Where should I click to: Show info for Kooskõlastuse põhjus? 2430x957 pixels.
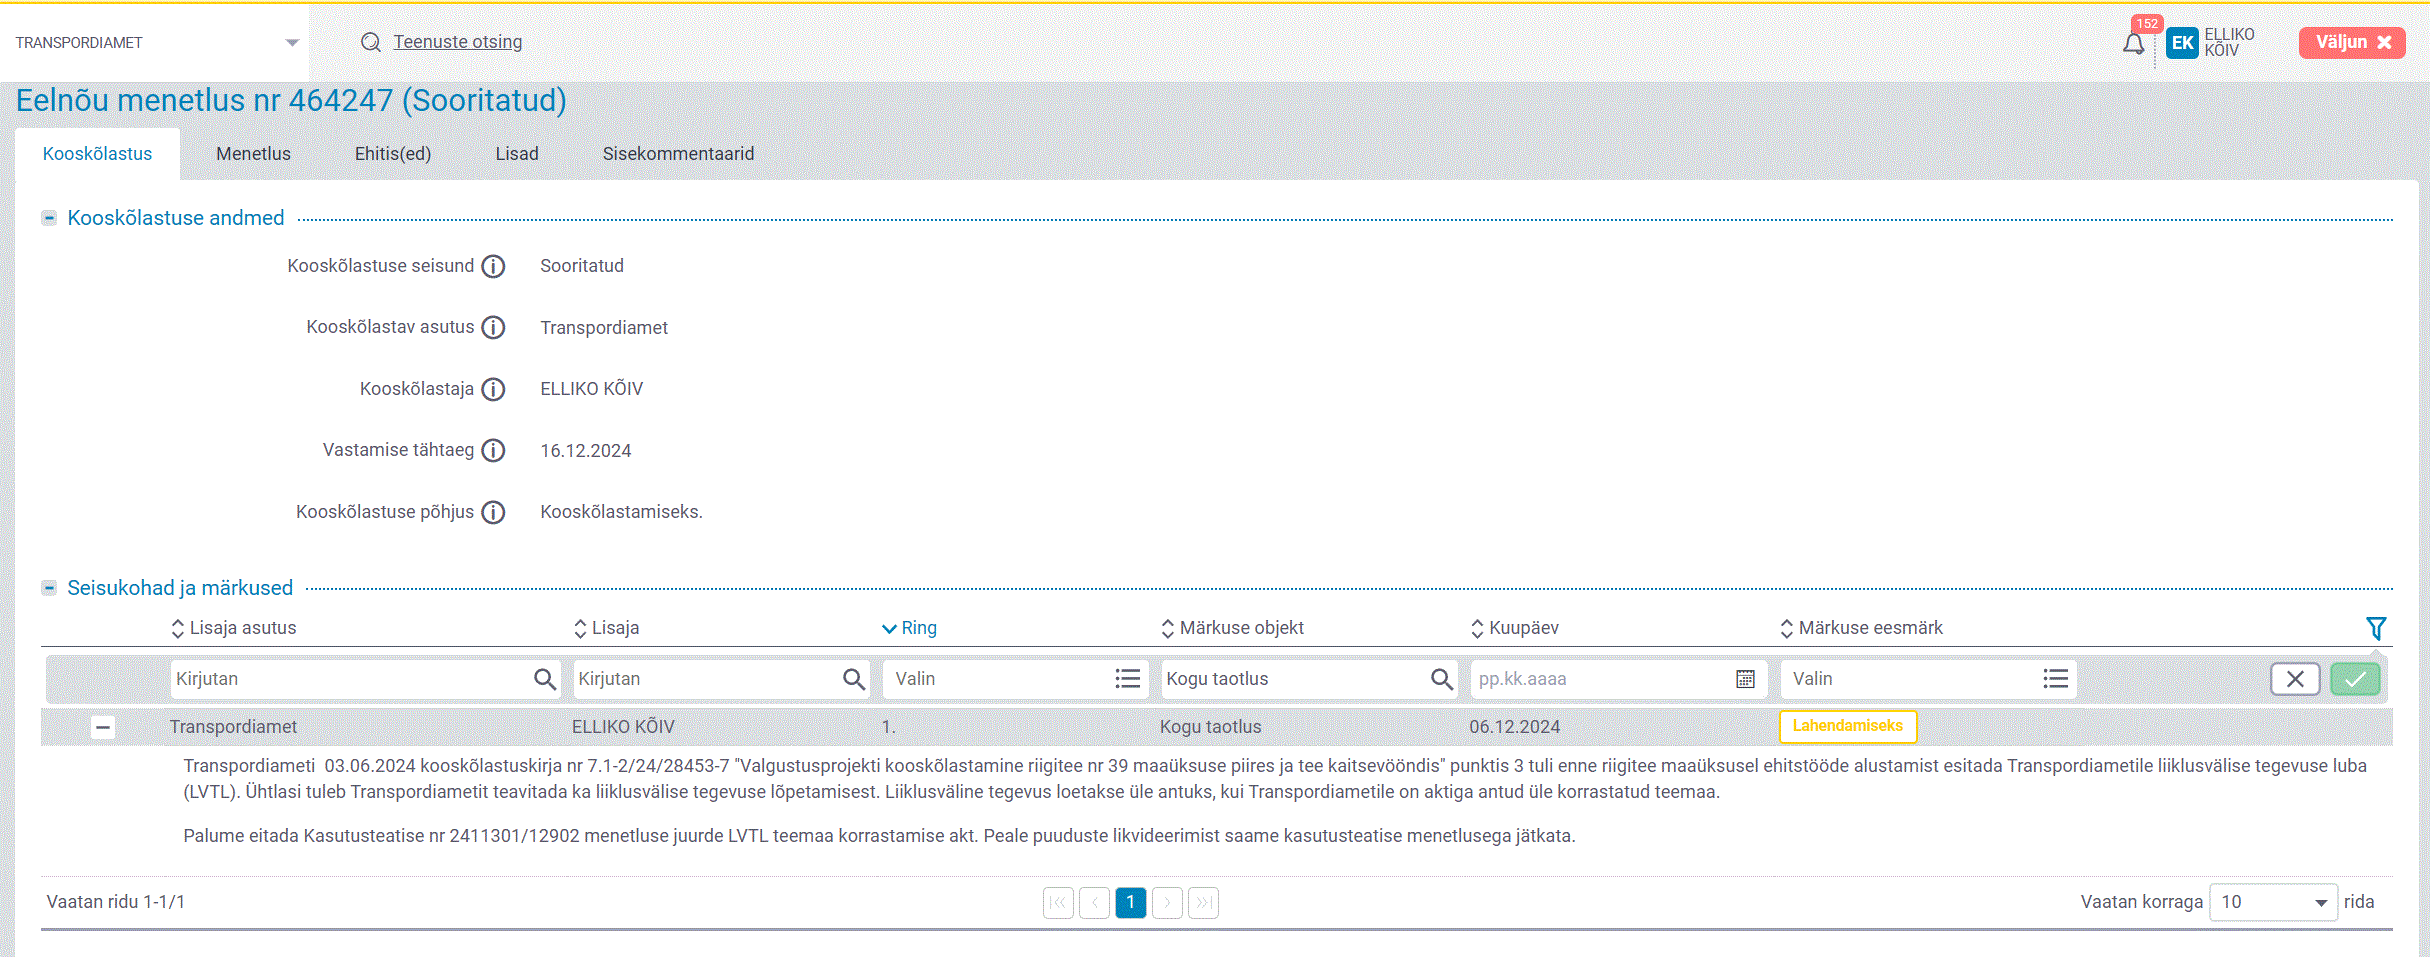tap(493, 512)
